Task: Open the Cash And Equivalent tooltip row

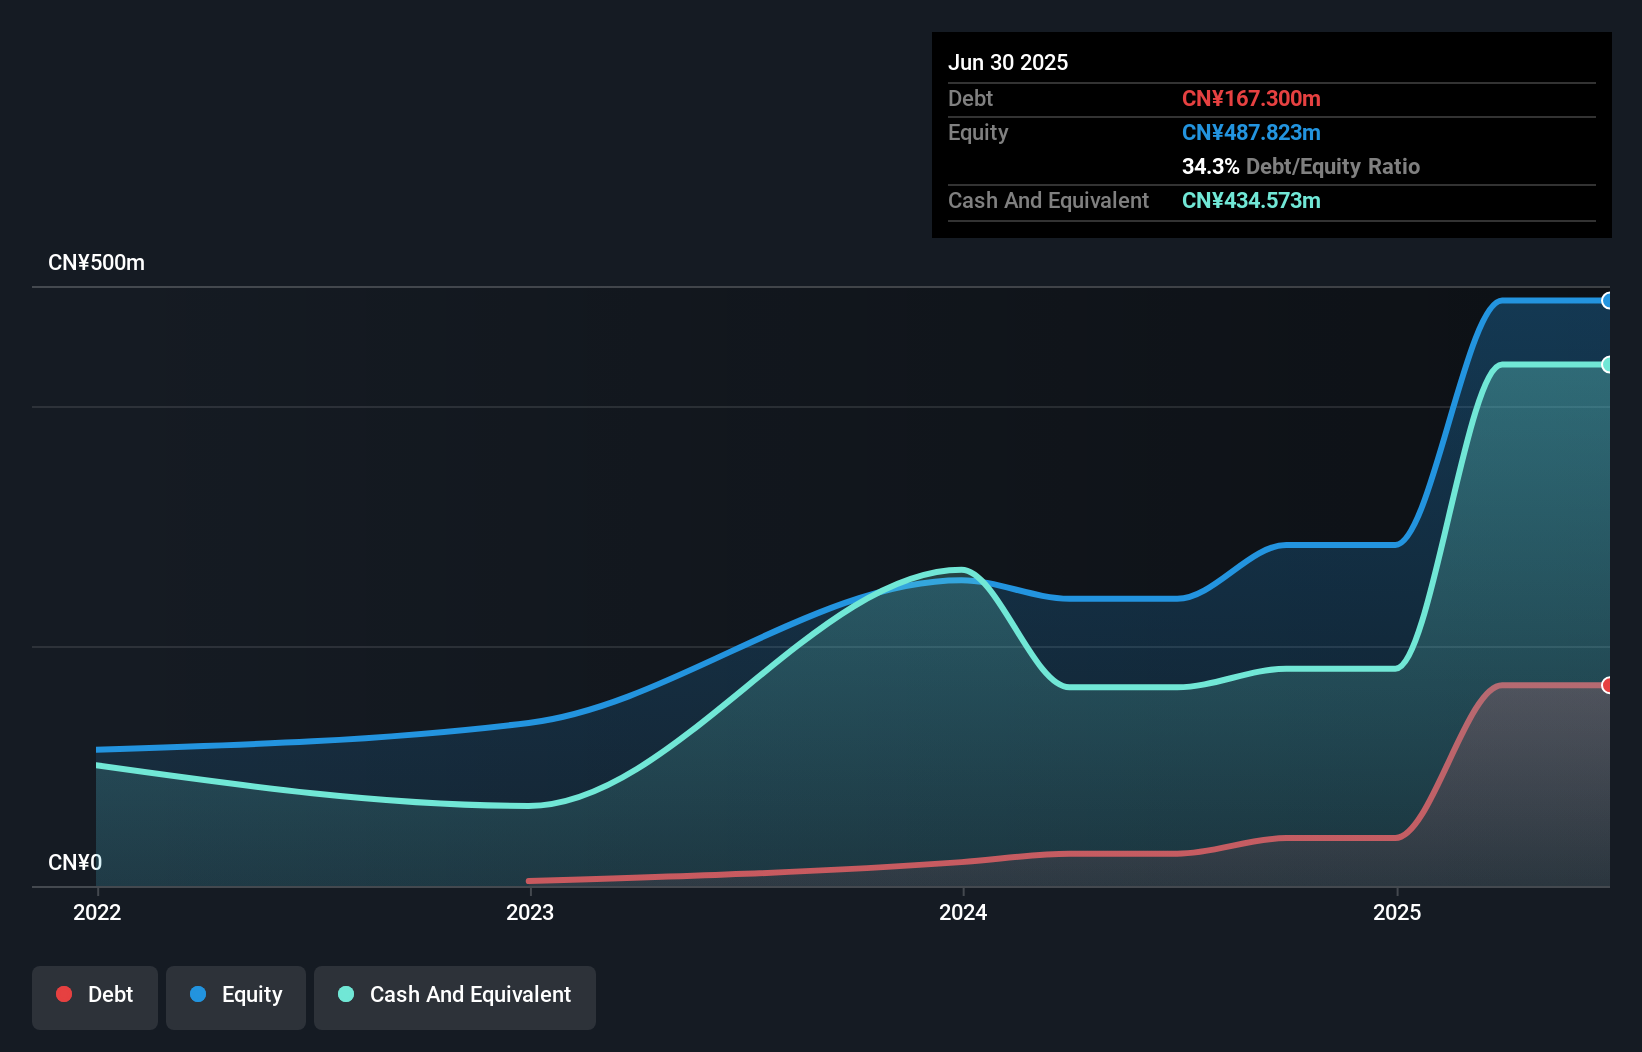Action: pyautogui.click(x=1048, y=200)
